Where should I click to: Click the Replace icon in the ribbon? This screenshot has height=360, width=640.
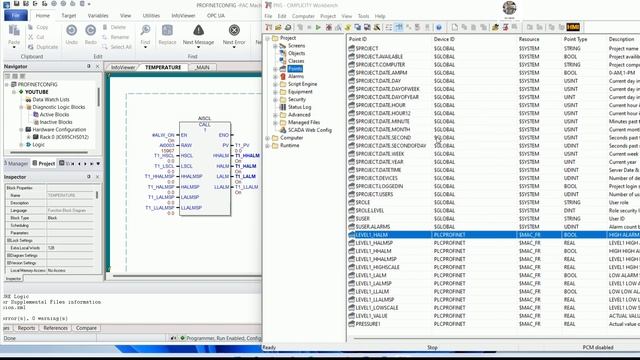pos(167,30)
